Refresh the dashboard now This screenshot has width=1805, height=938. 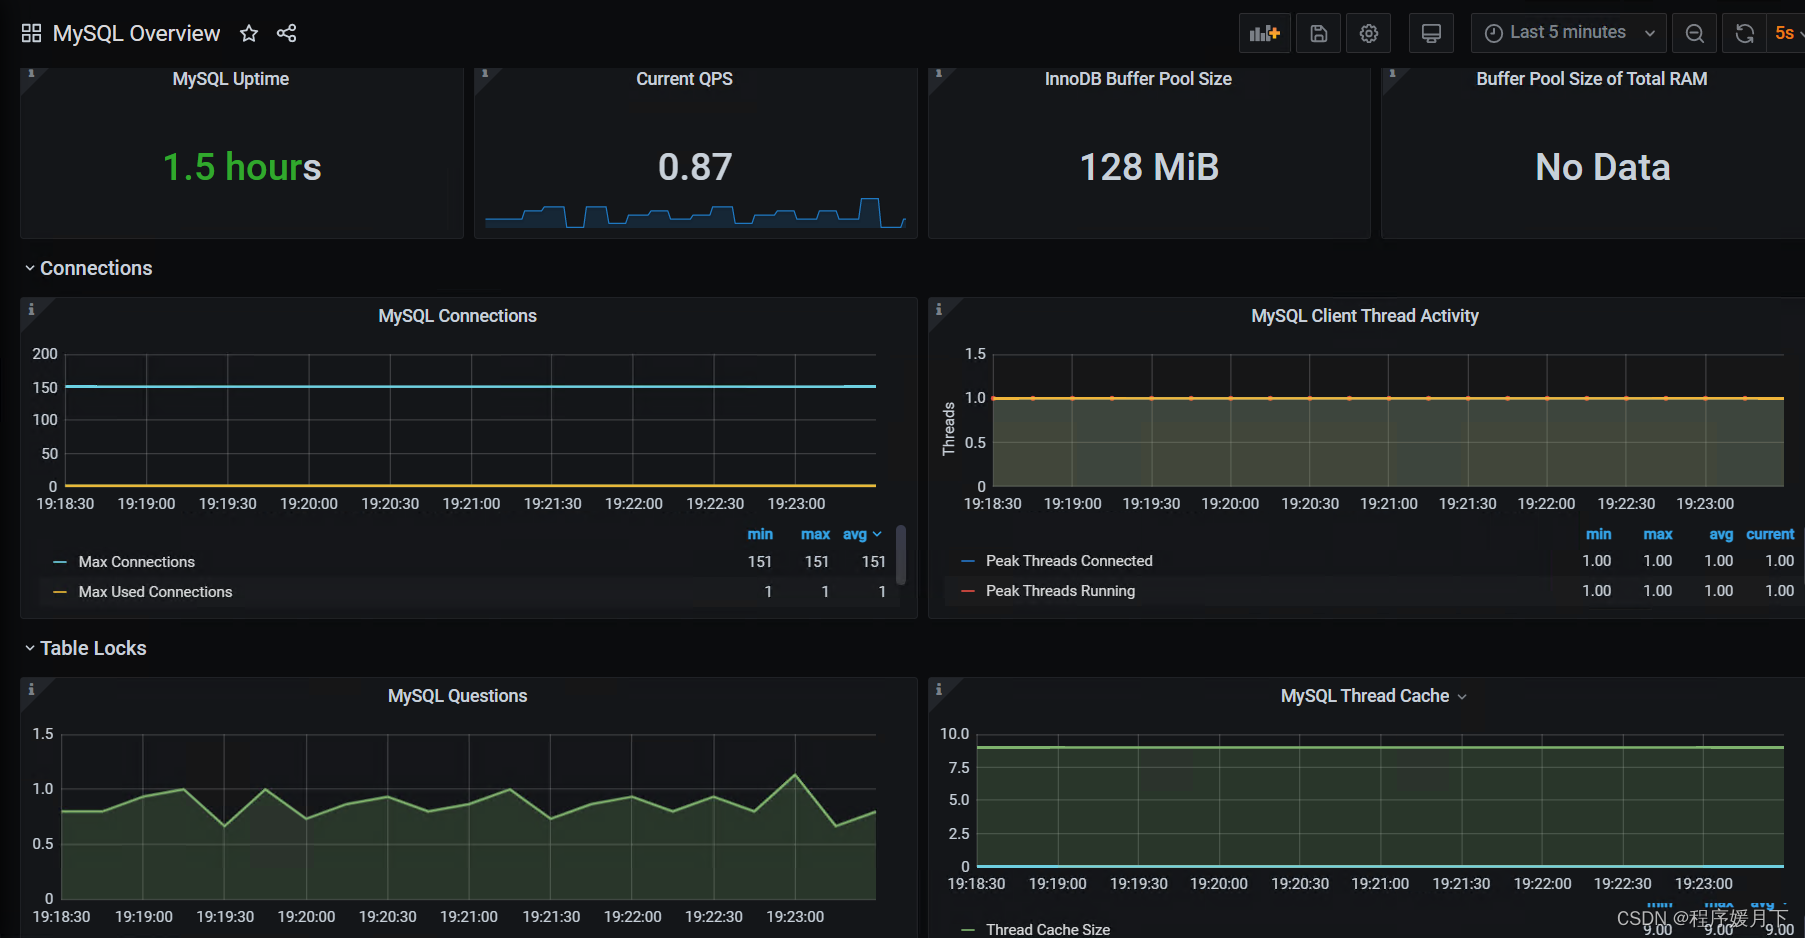click(1744, 33)
